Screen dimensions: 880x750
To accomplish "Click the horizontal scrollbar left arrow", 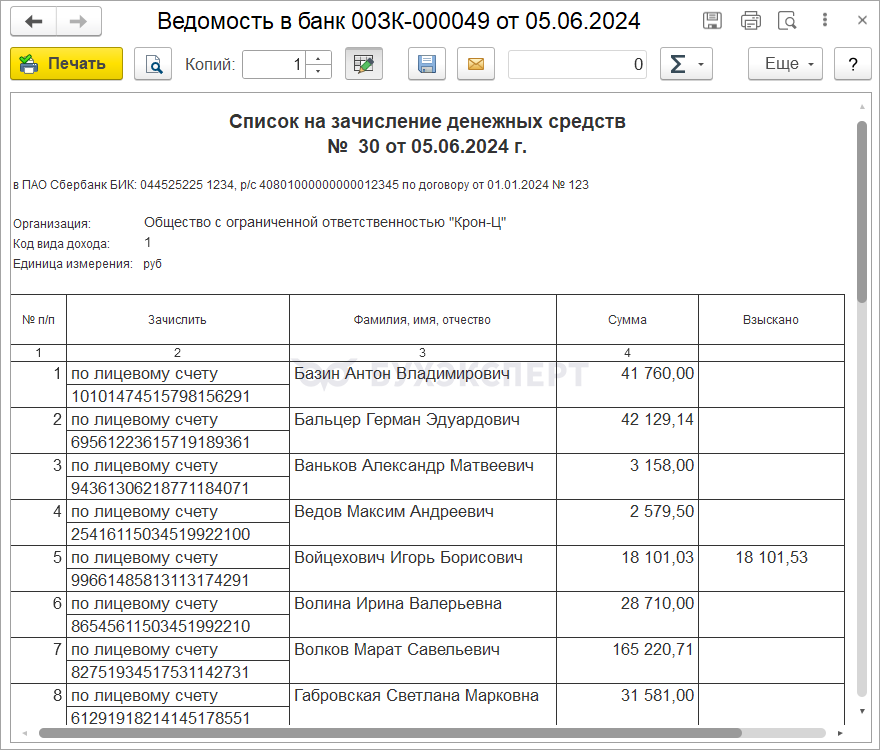I will pyautogui.click(x=25, y=733).
